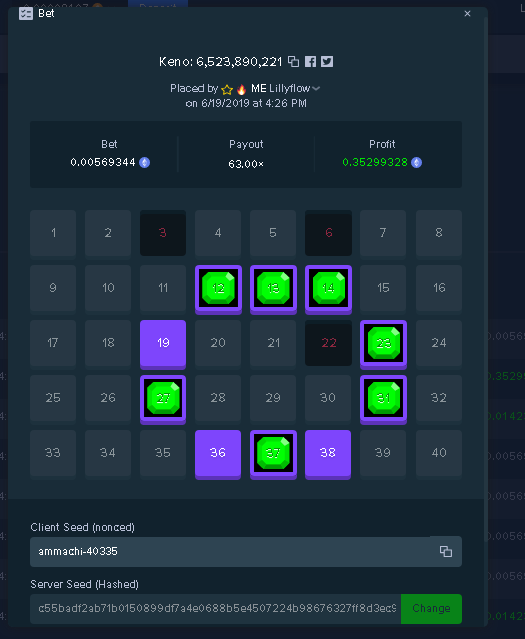Click the bet amount 0.00569344
The image size is (525, 639).
point(103,163)
